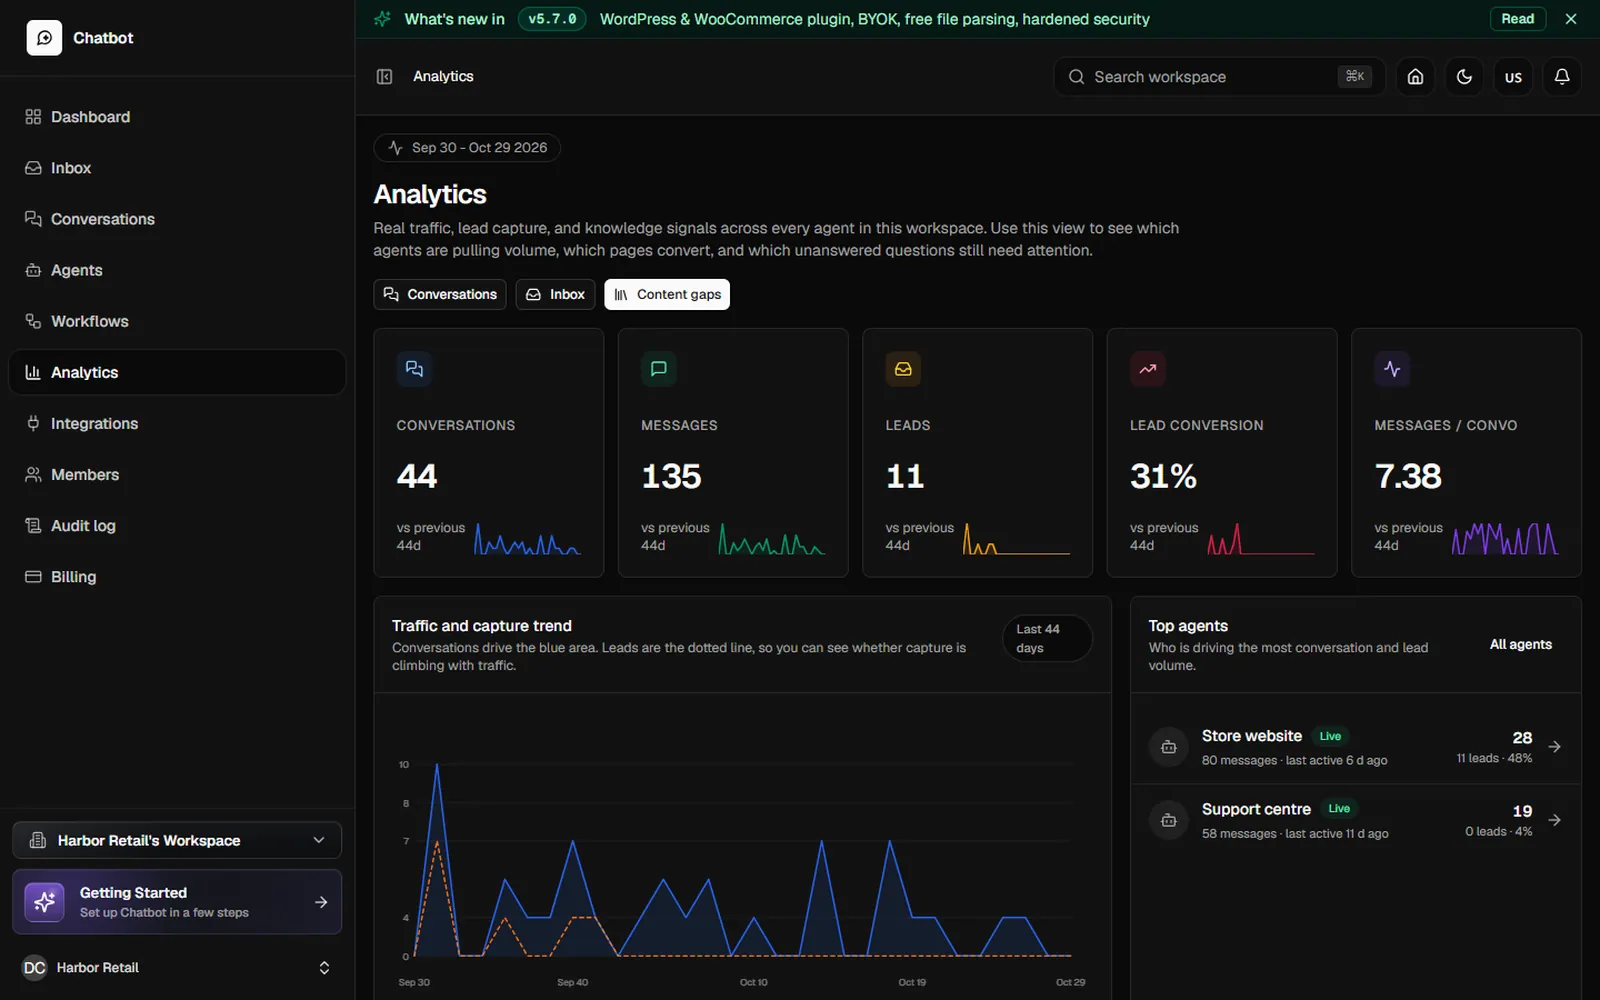The image size is (1600, 1000).
Task: Click the Leads card inbox icon
Action: (903, 369)
